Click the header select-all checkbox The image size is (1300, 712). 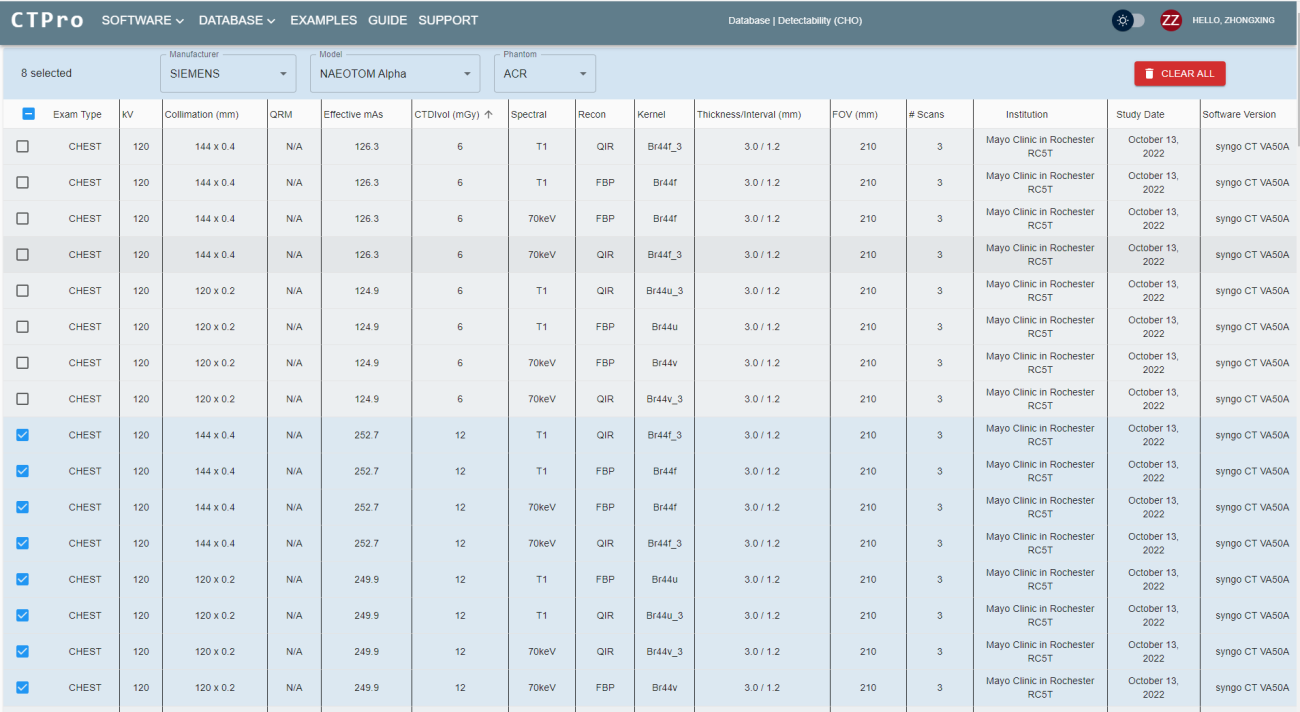pos(29,114)
